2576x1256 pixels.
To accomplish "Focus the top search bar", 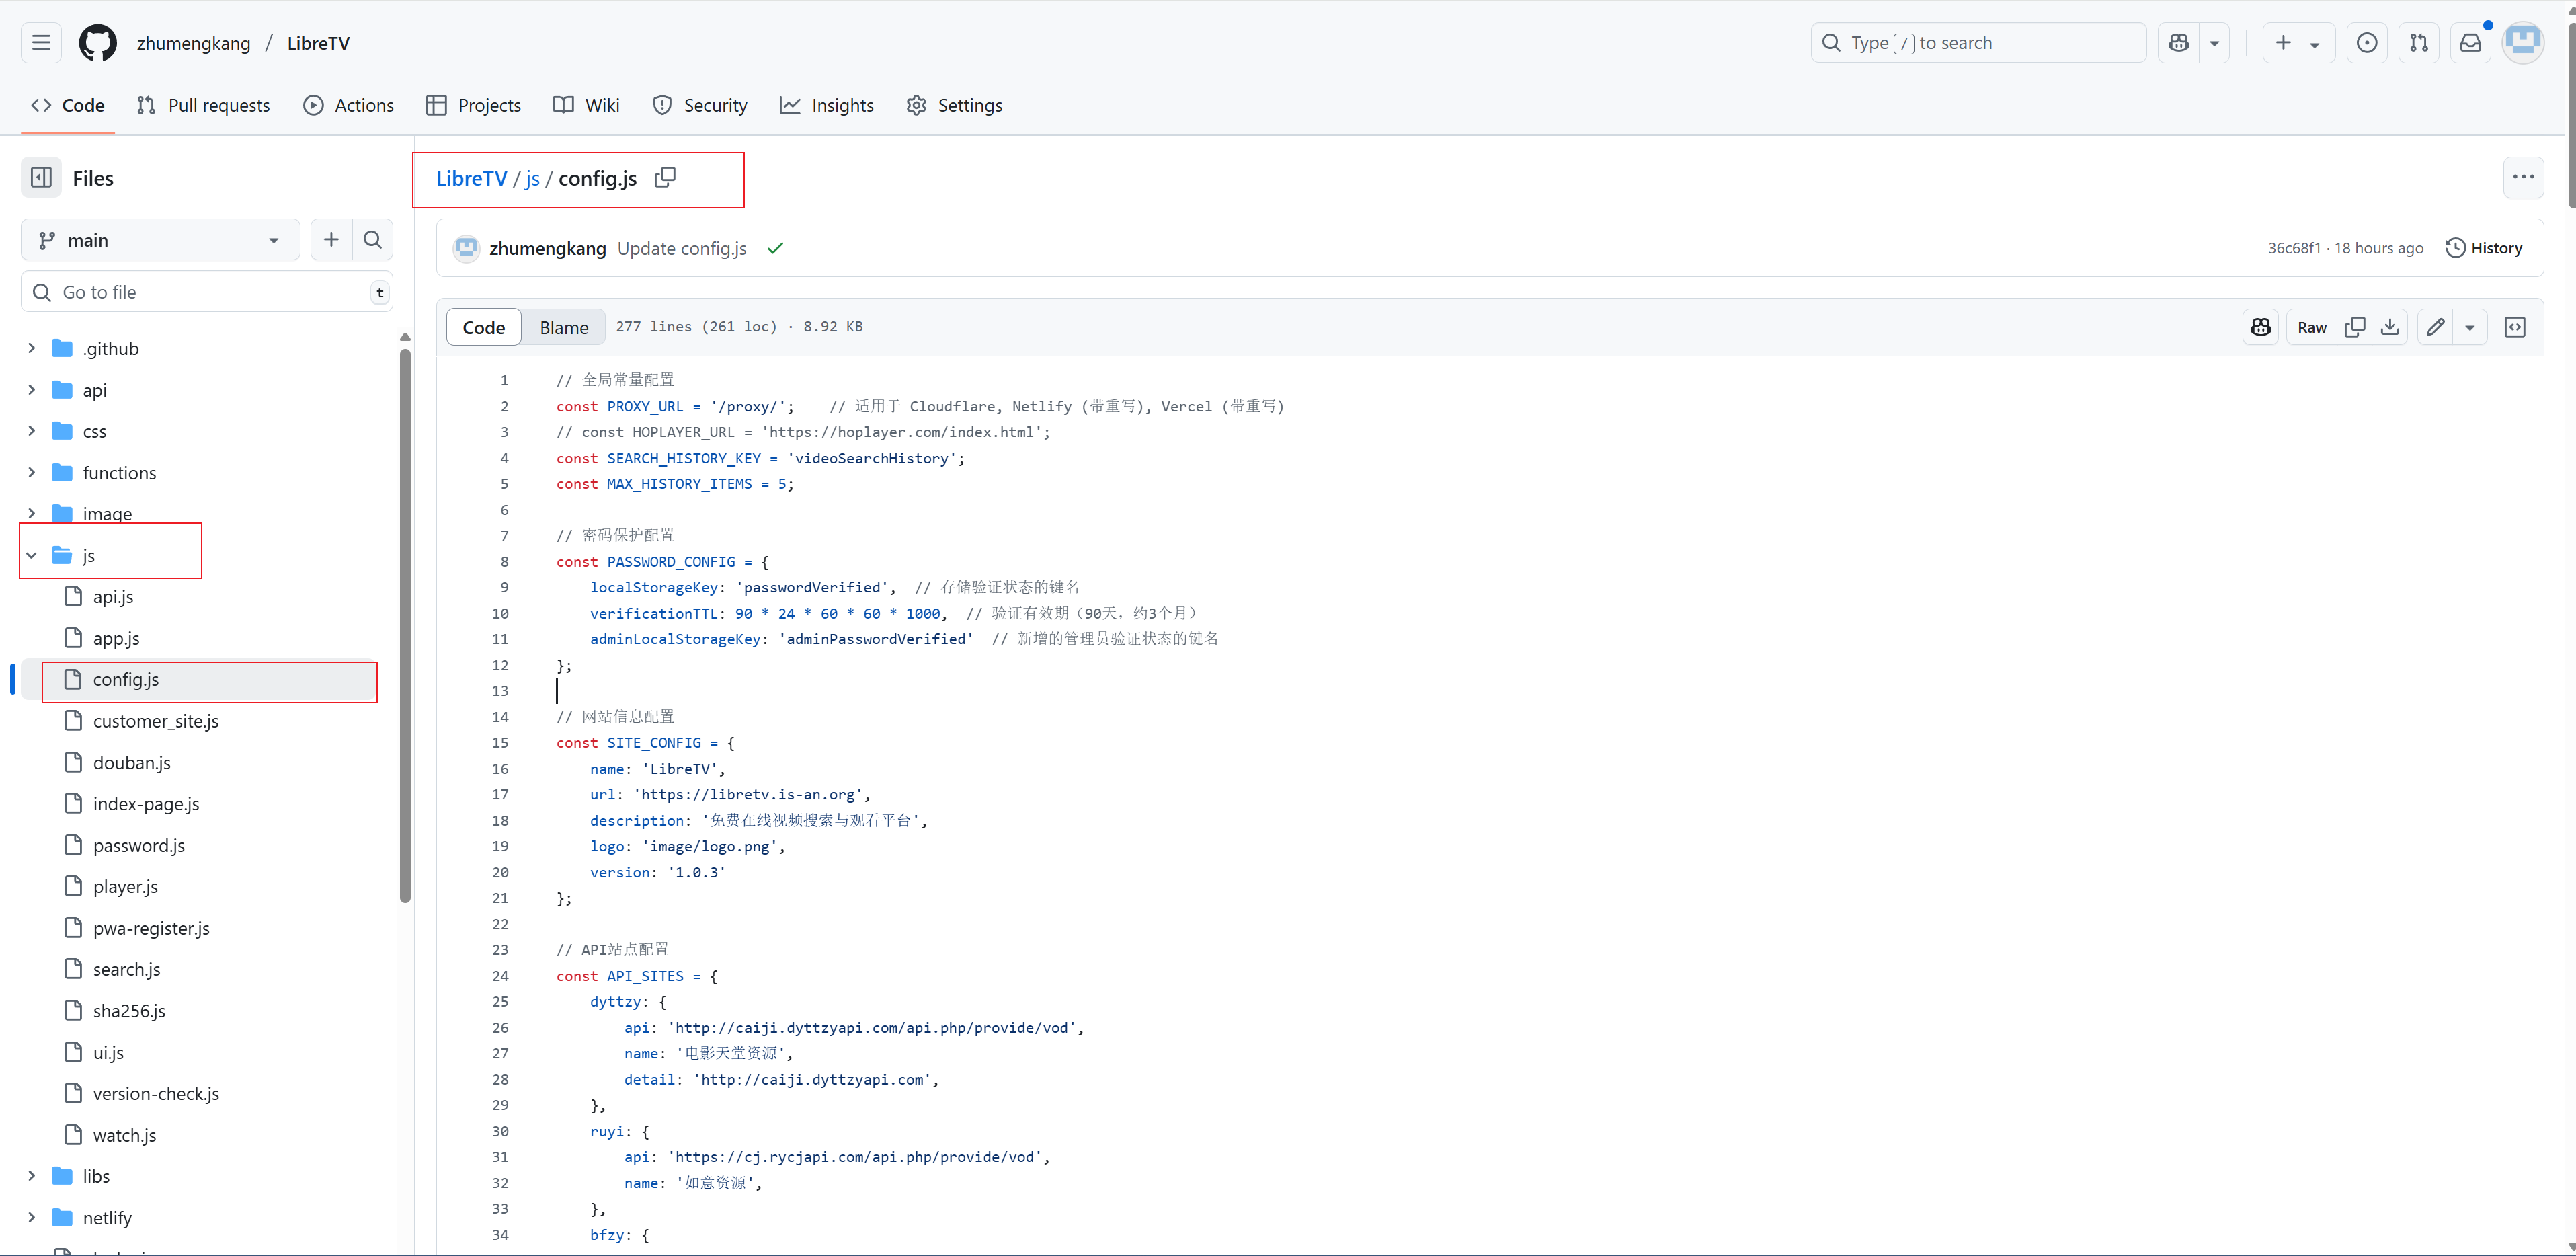I will click(1978, 43).
